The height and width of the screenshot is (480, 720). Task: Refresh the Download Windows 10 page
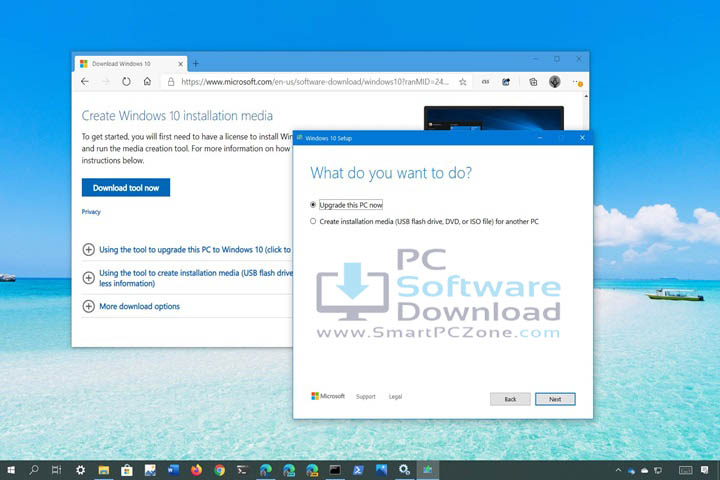click(126, 82)
